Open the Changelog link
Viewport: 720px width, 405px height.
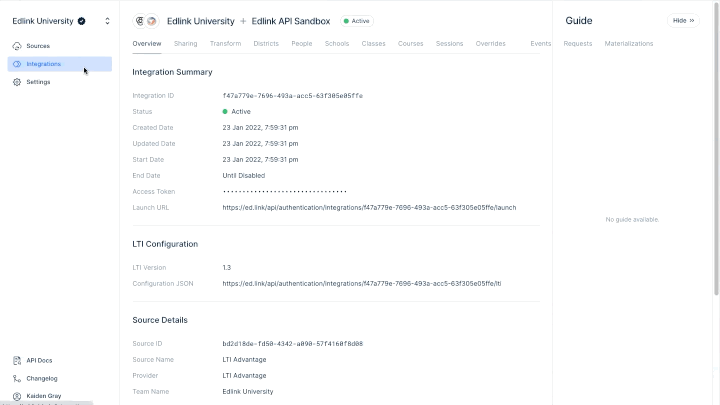click(42, 378)
